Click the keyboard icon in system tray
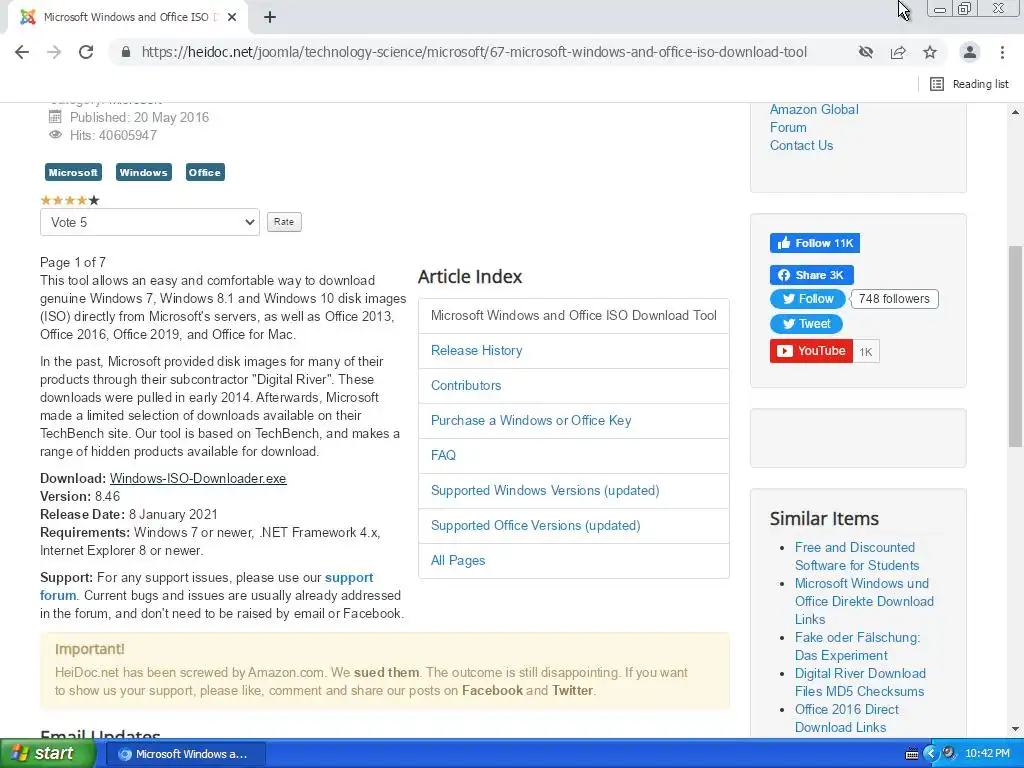 912,754
